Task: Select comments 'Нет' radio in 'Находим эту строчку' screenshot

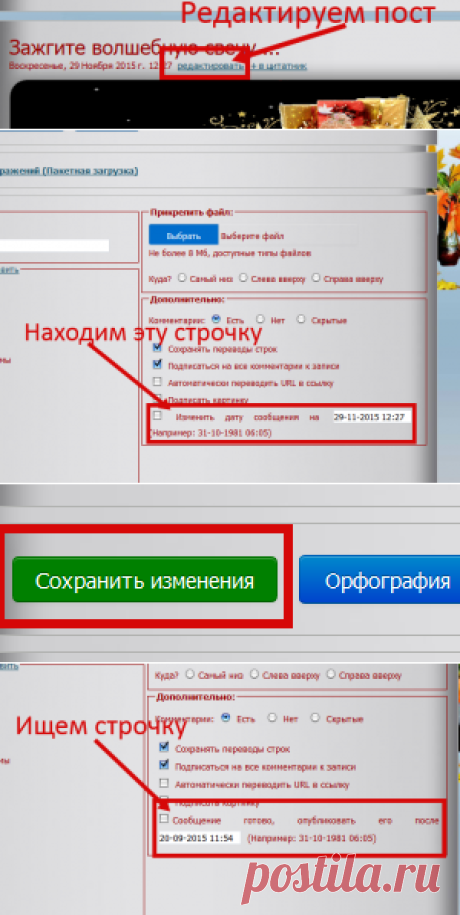Action: tap(260, 319)
